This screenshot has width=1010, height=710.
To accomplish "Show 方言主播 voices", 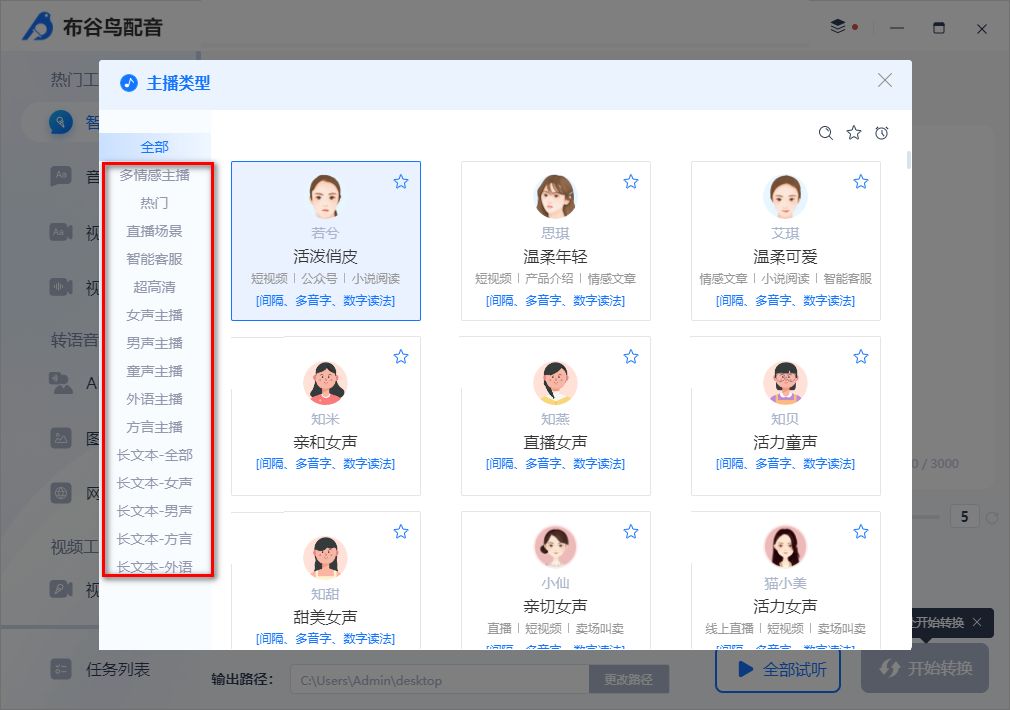I will (155, 427).
